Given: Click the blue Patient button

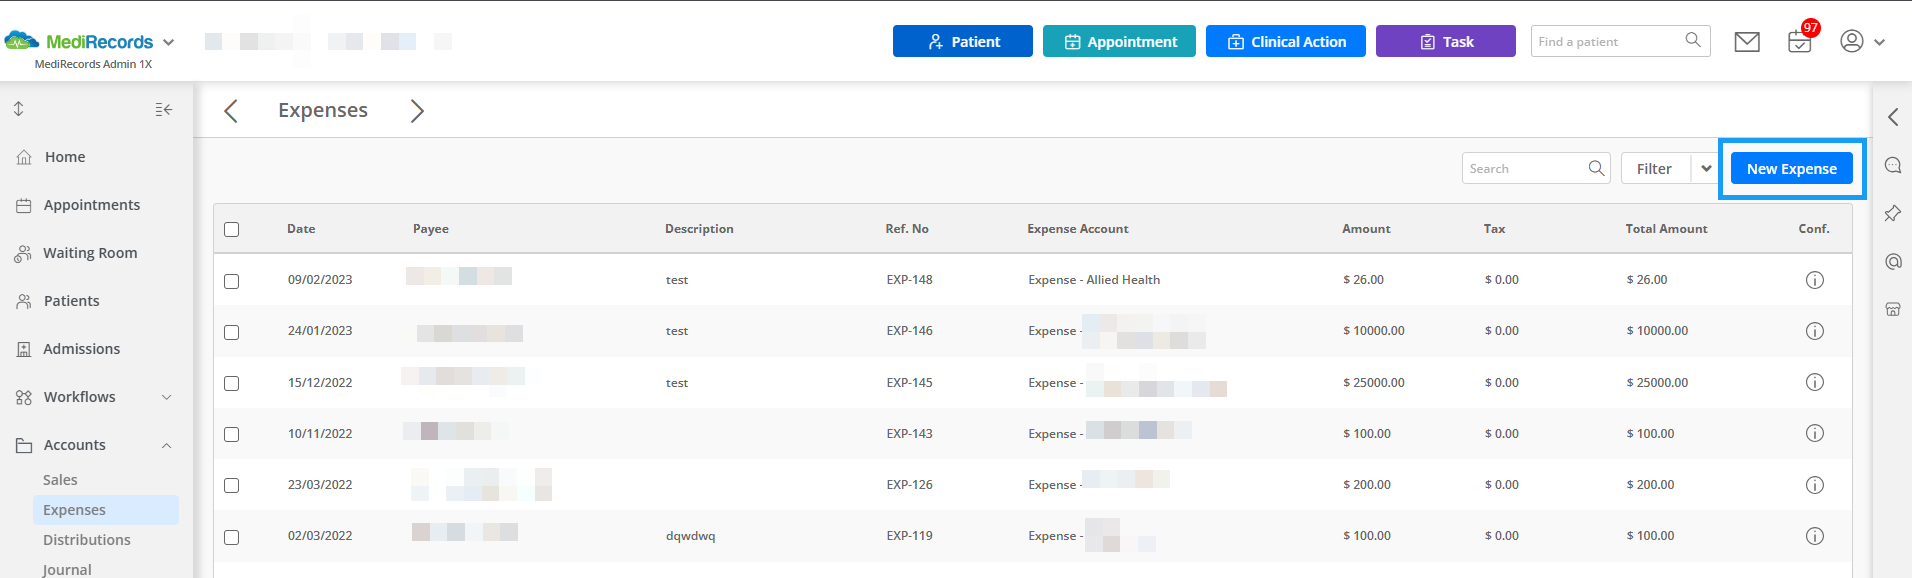Looking at the screenshot, I should point(962,41).
